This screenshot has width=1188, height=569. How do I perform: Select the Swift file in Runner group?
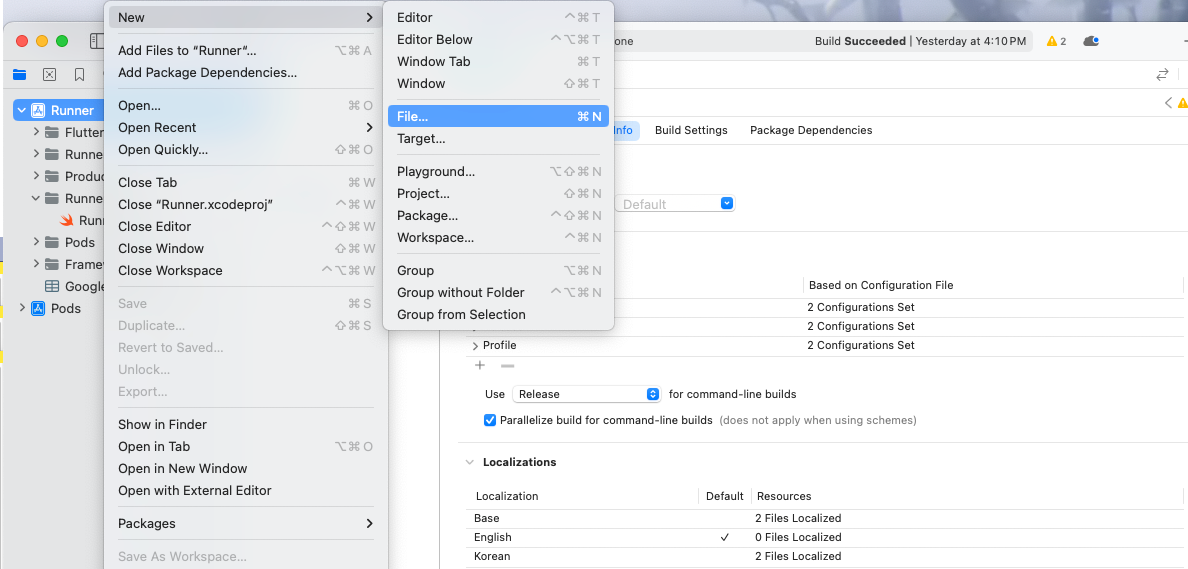click(x=67, y=220)
